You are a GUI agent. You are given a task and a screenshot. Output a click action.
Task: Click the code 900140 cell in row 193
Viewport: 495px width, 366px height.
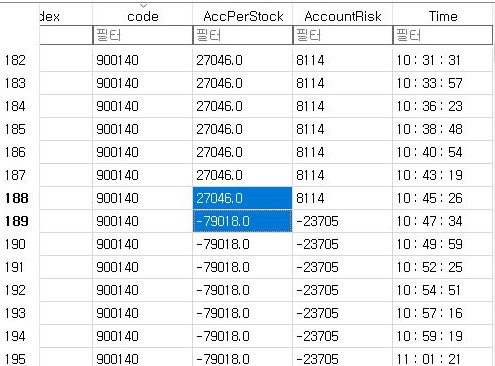coord(143,313)
